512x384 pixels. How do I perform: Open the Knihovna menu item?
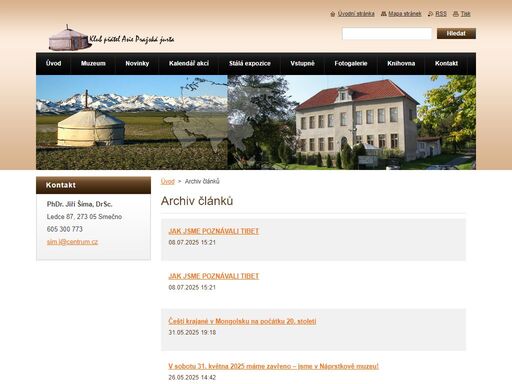point(401,63)
